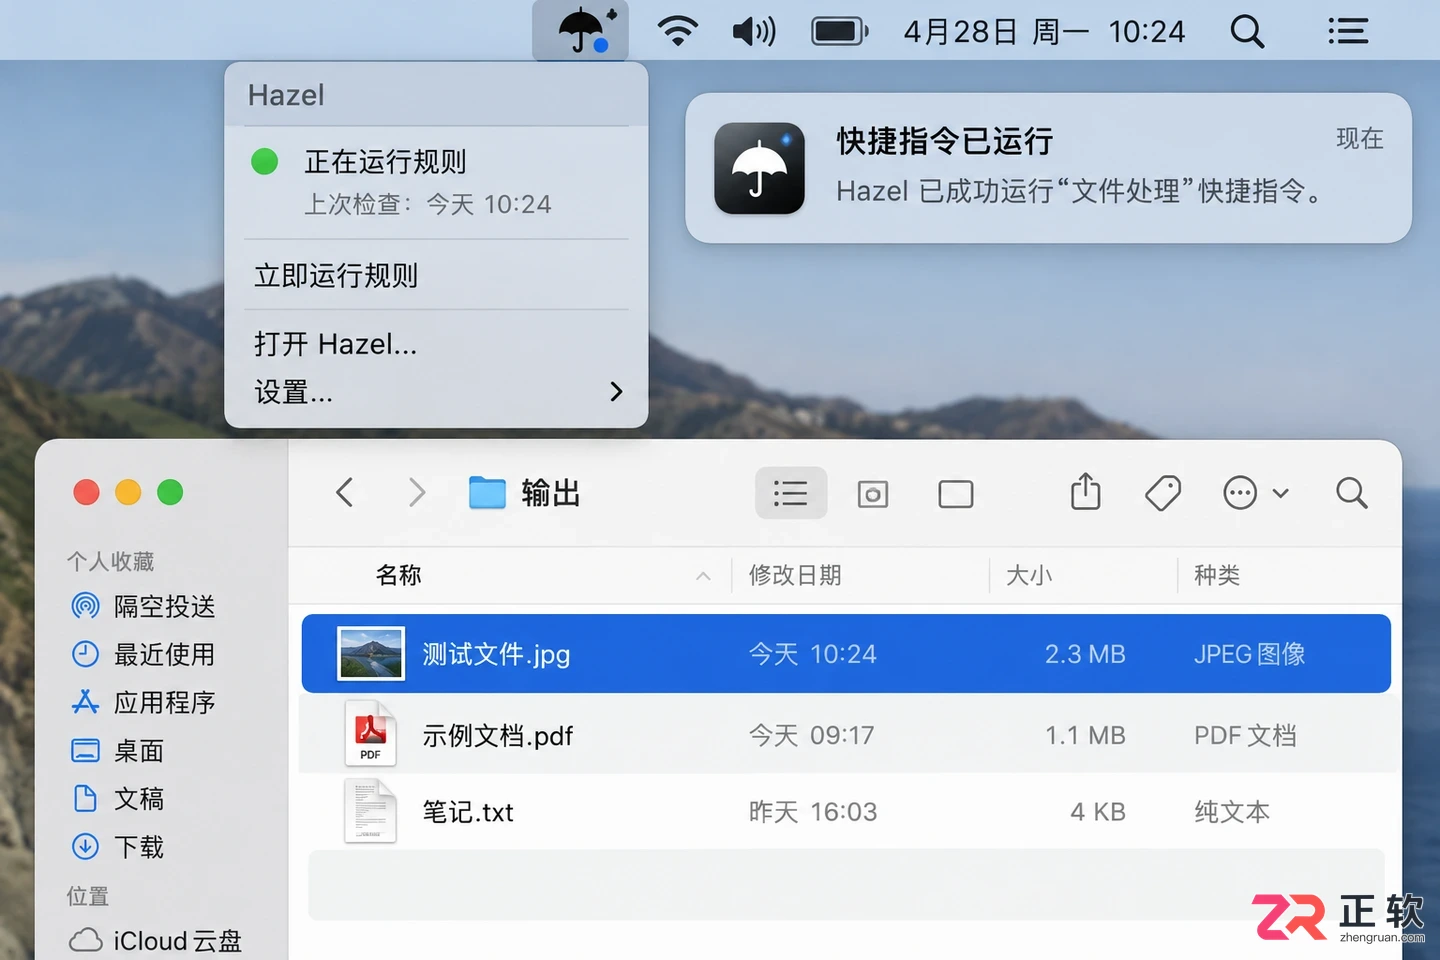This screenshot has width=1440, height=960.
Task: Open 下载 in Finder sidebar
Action: [x=118, y=847]
